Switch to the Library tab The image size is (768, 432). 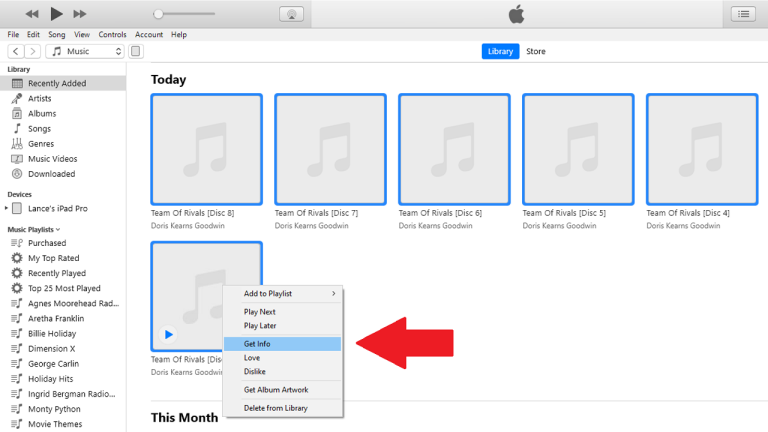[500, 51]
